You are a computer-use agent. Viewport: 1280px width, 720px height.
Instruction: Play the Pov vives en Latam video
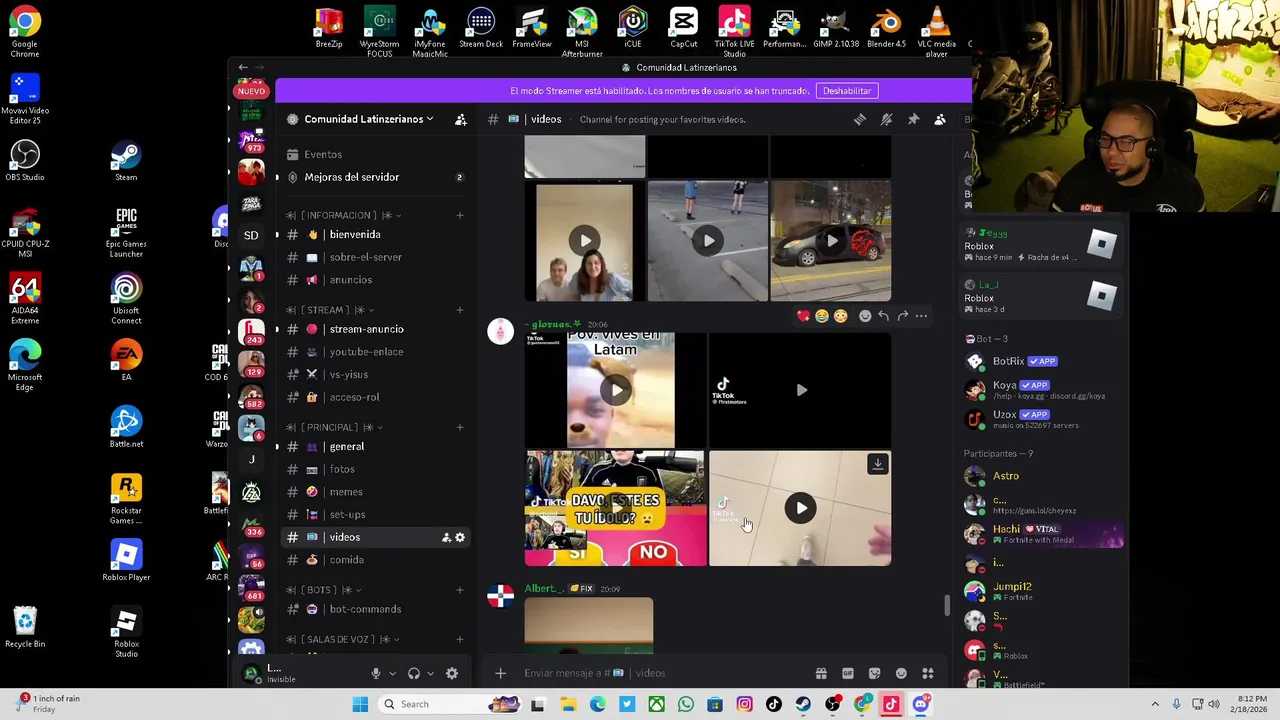616,390
